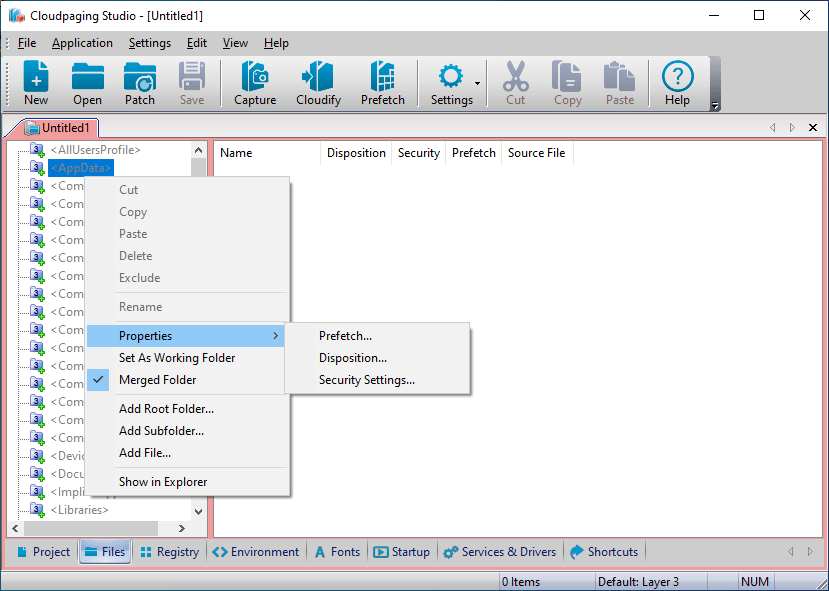The height and width of the screenshot is (591, 829).
Task: Click the tree horizontal scroll left arrow
Action: [15, 528]
